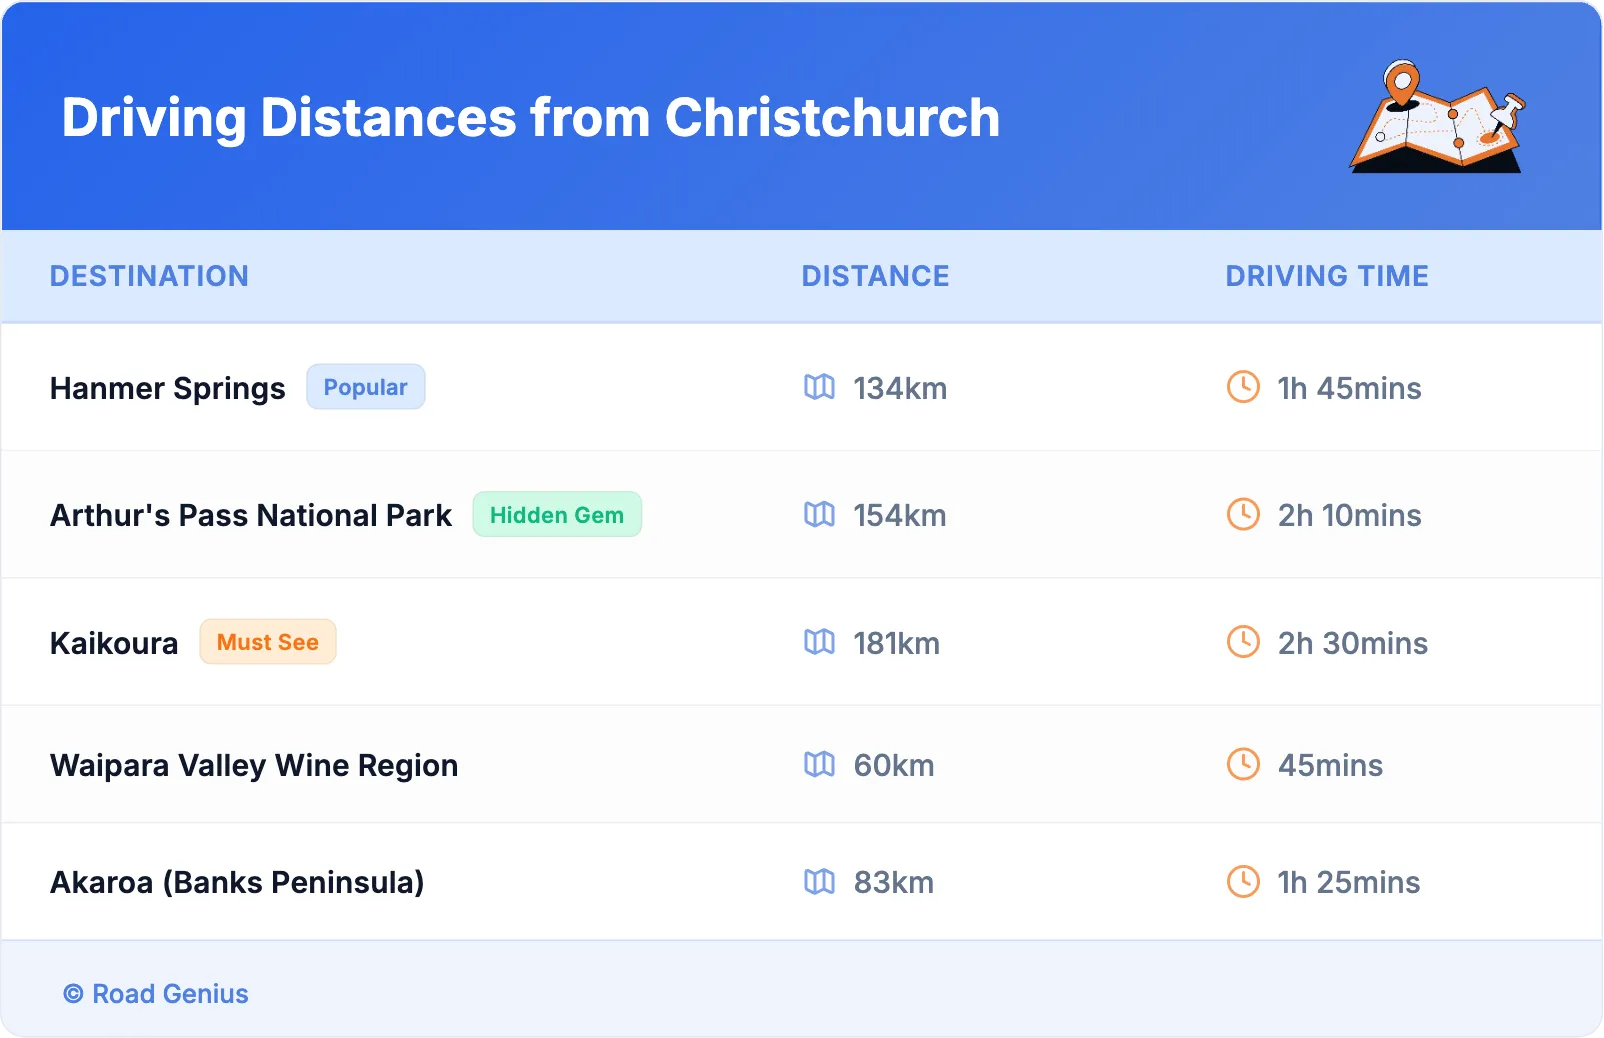Image resolution: width=1604 pixels, height=1038 pixels.
Task: Click the Hidden Gem badge
Action: (x=557, y=514)
